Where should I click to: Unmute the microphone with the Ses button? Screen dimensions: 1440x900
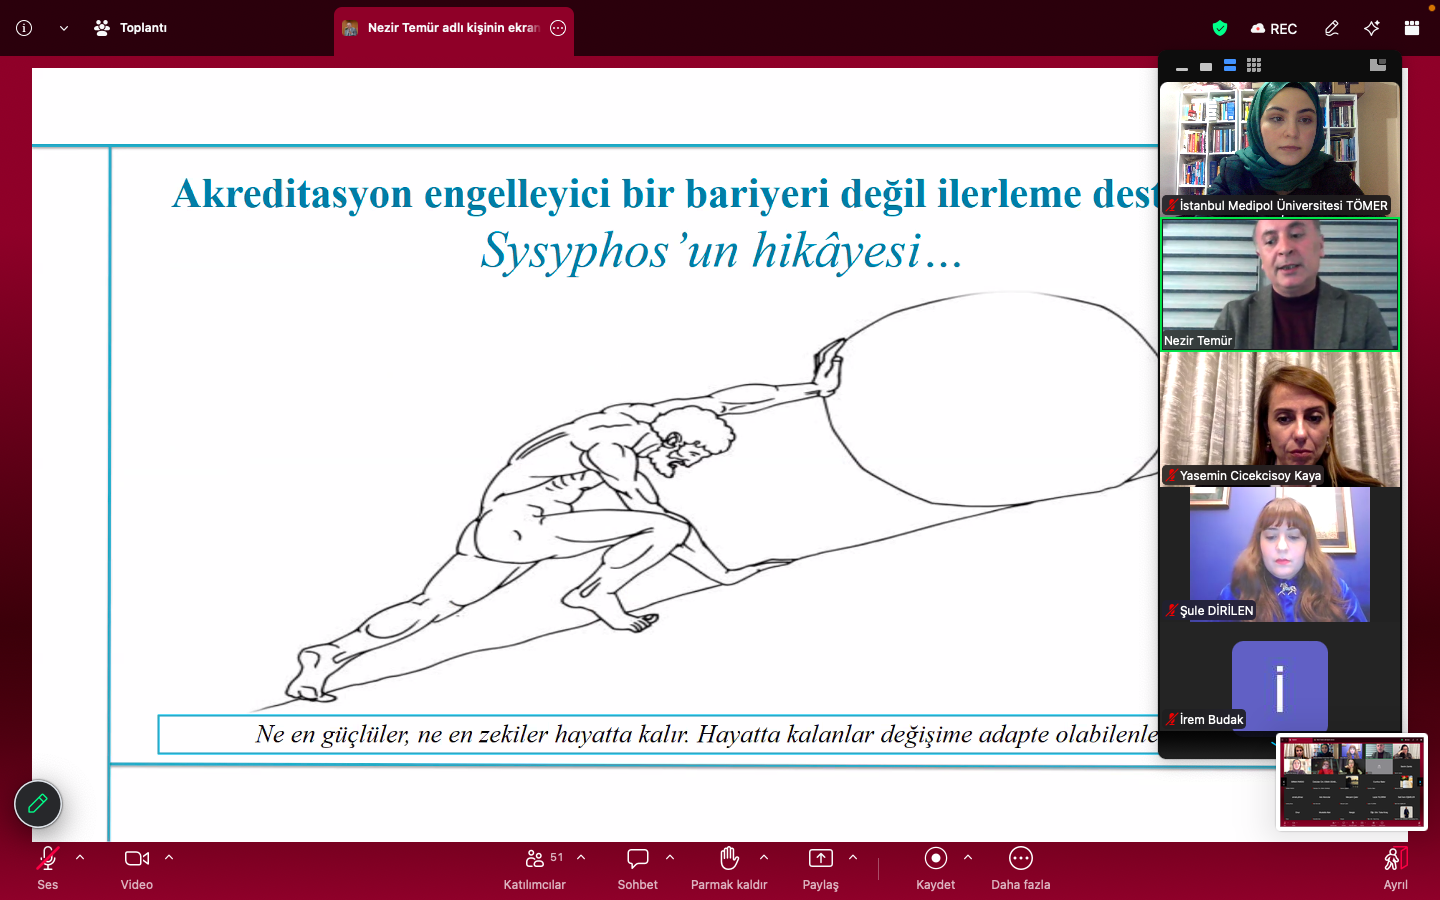coord(48,867)
